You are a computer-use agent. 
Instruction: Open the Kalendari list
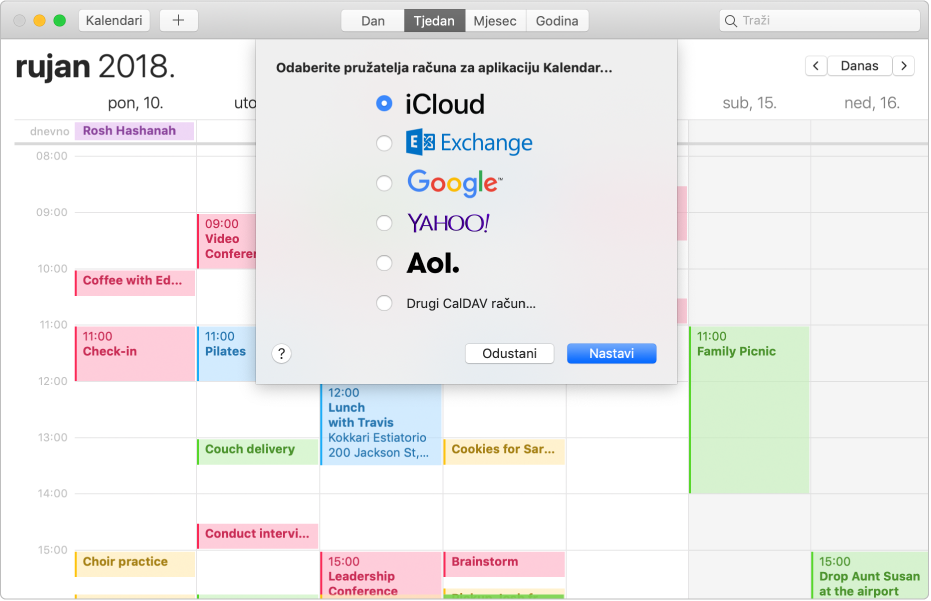tap(114, 21)
